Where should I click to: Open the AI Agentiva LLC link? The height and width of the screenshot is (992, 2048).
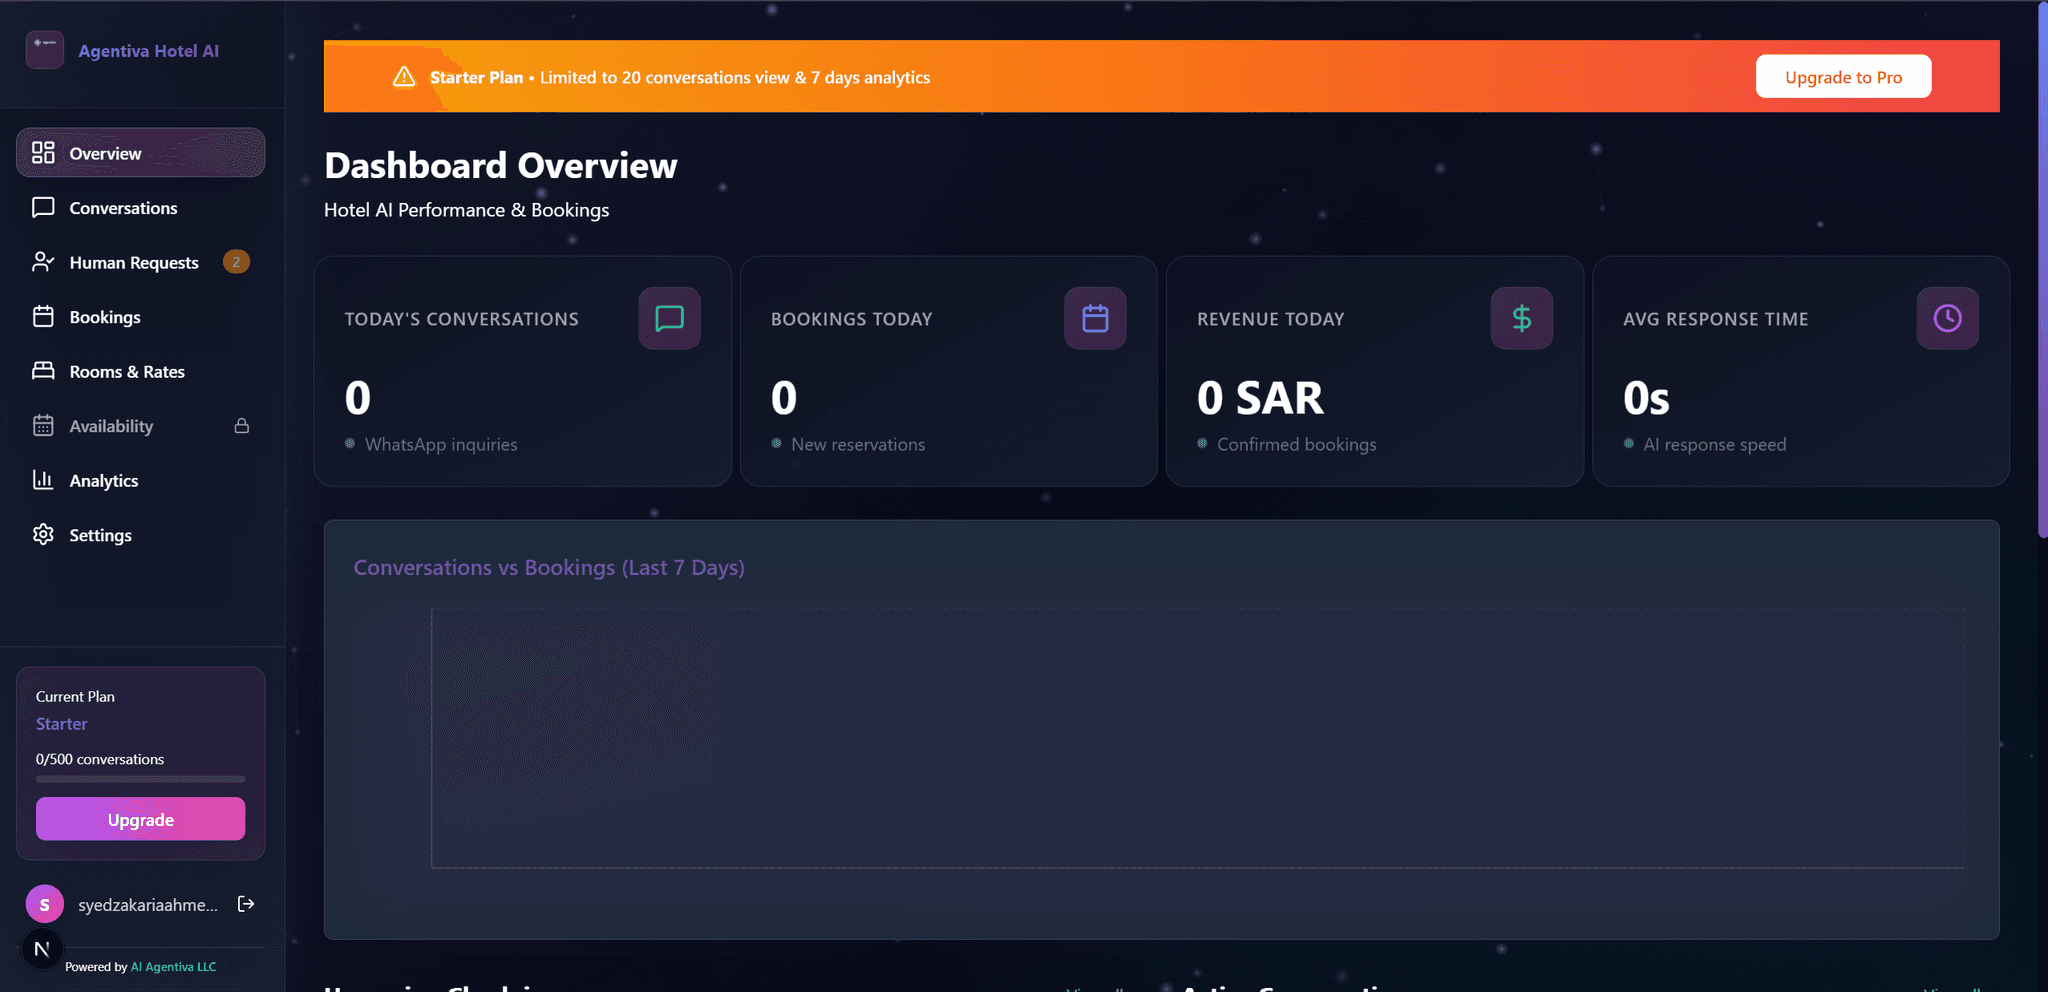tap(172, 966)
